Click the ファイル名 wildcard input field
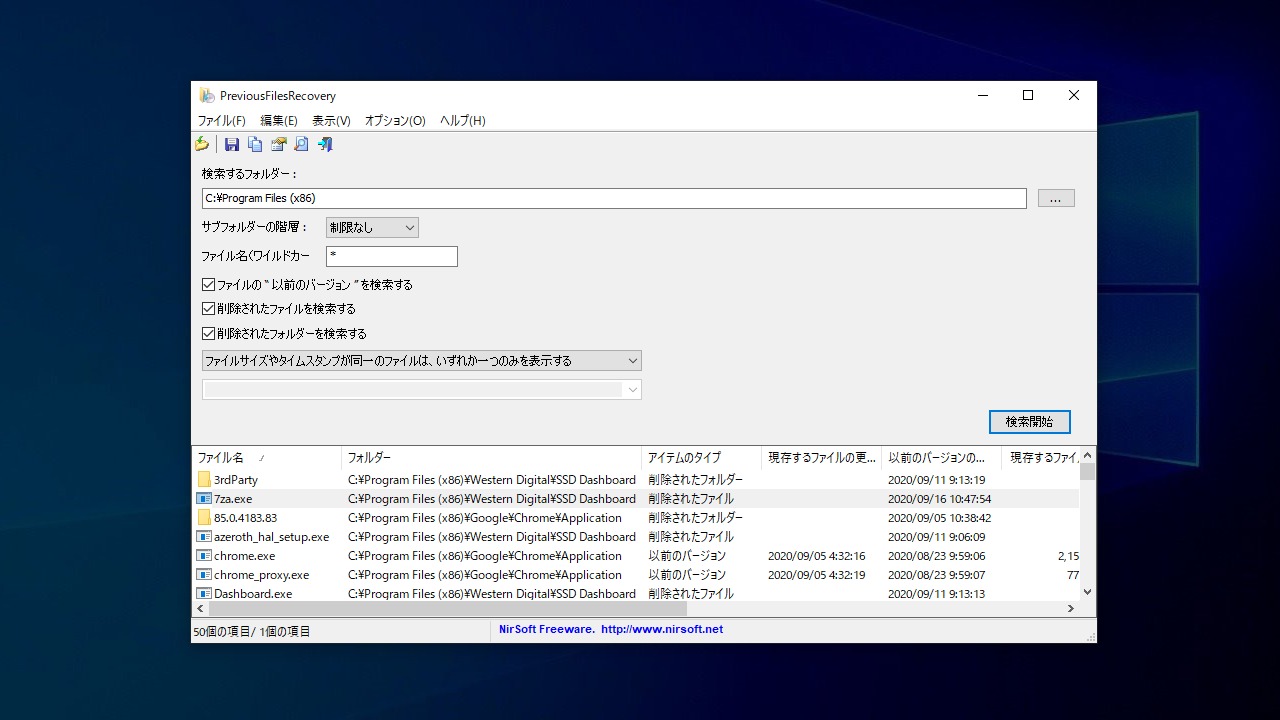1280x720 pixels. pos(392,257)
